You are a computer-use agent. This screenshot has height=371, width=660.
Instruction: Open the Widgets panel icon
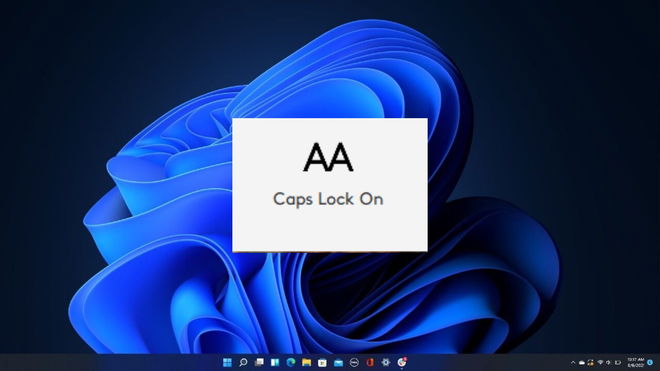click(275, 362)
